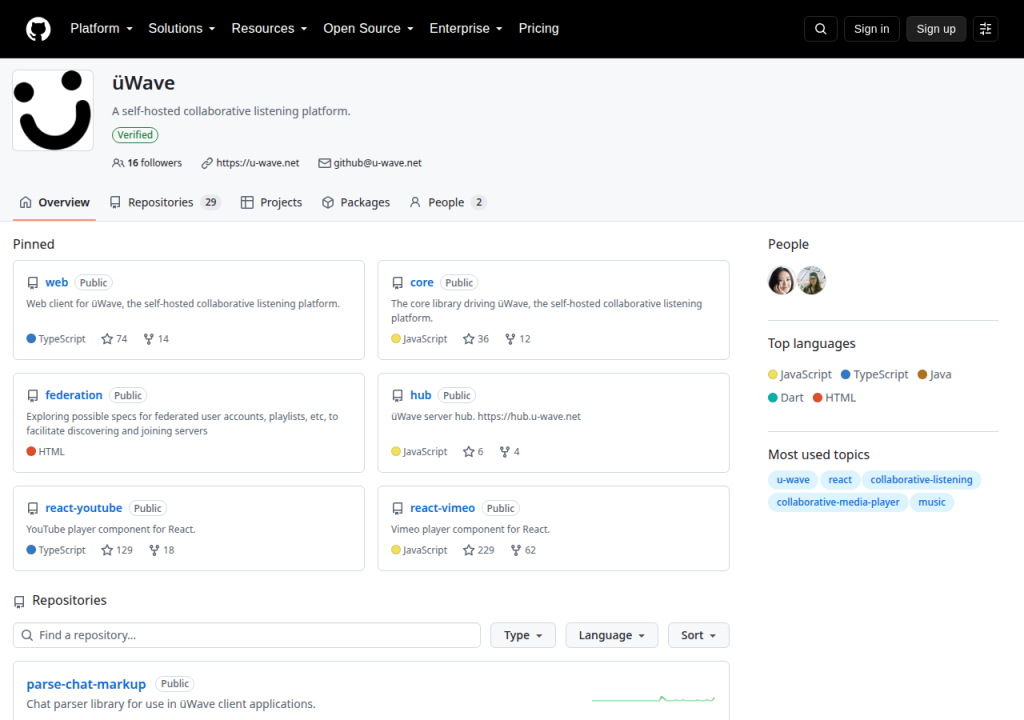Image resolution: width=1024 pixels, height=720 pixels.
Task: Open the core repository link
Action: [422, 282]
